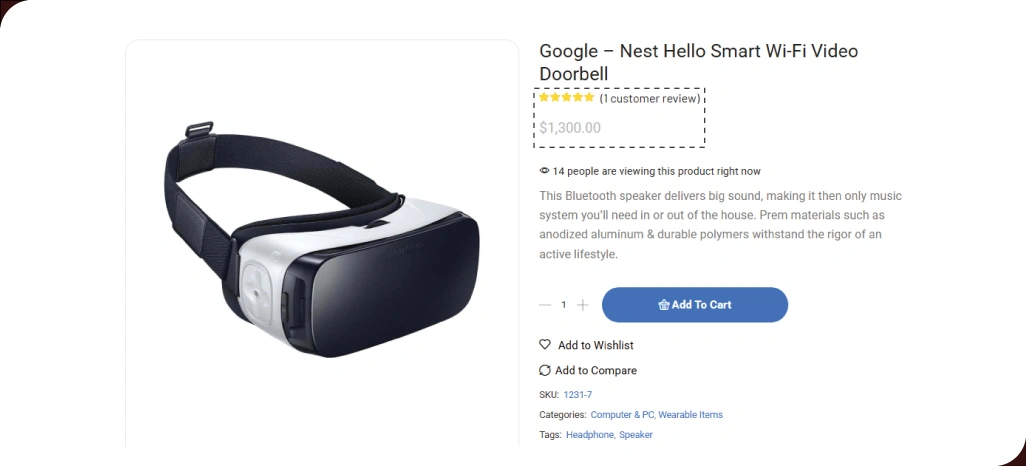Open the Headphone tag
The image size is (1026, 466).
[x=590, y=435]
